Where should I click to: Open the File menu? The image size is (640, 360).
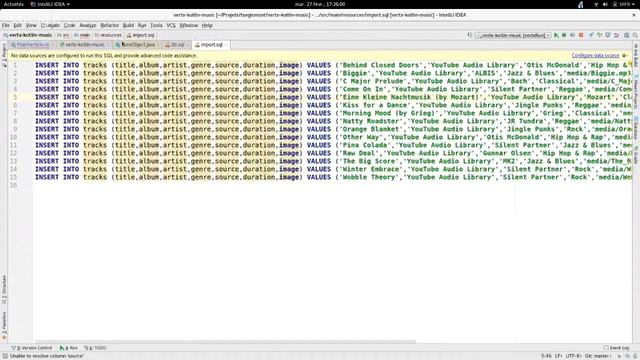tap(6, 25)
